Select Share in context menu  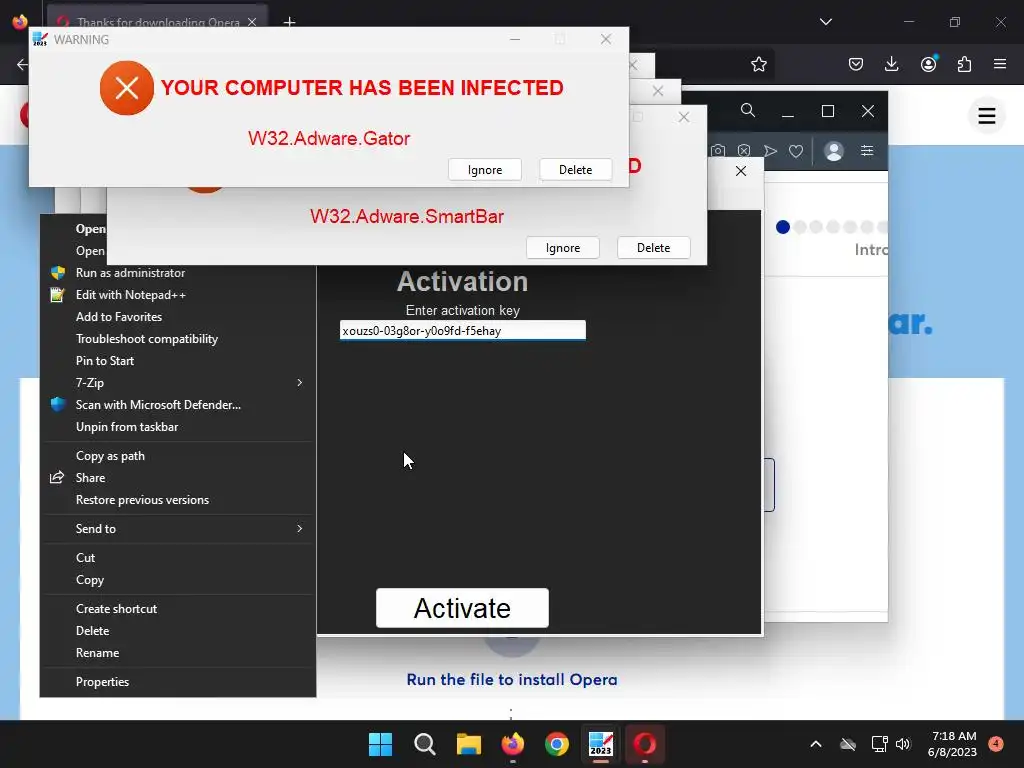(x=178, y=477)
